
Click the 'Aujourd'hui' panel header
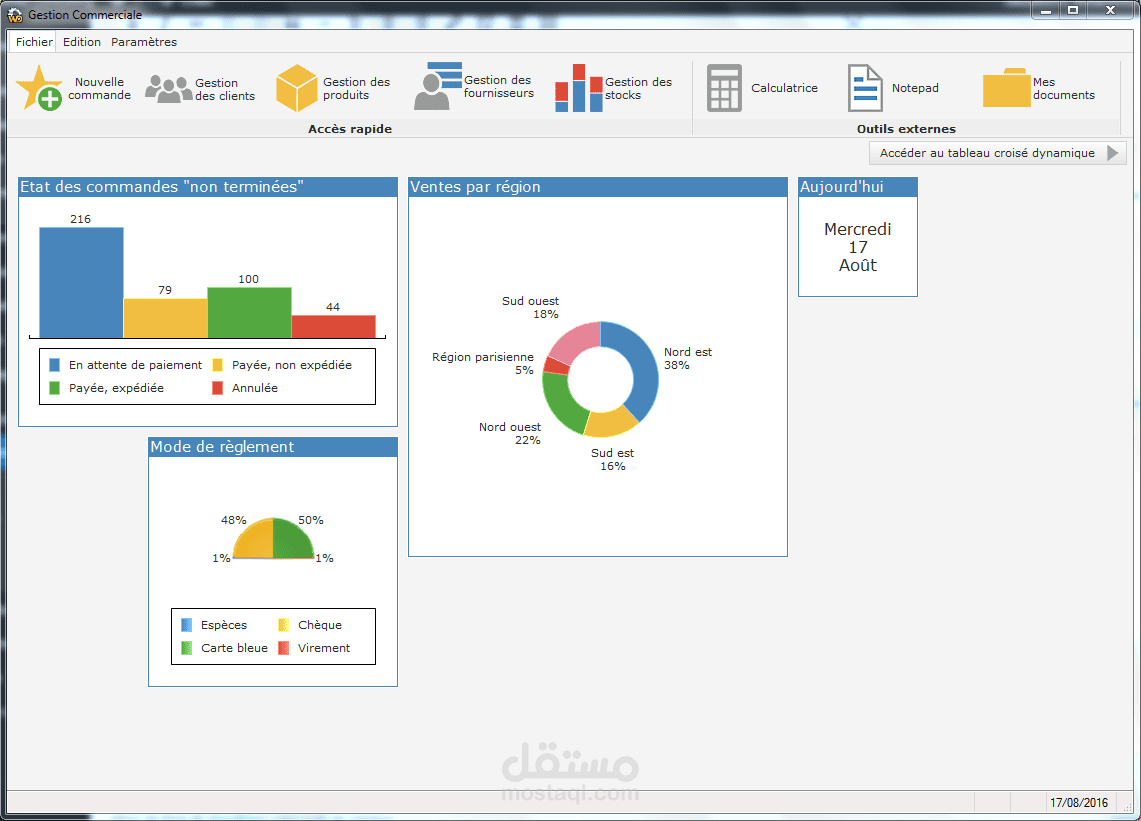(858, 187)
